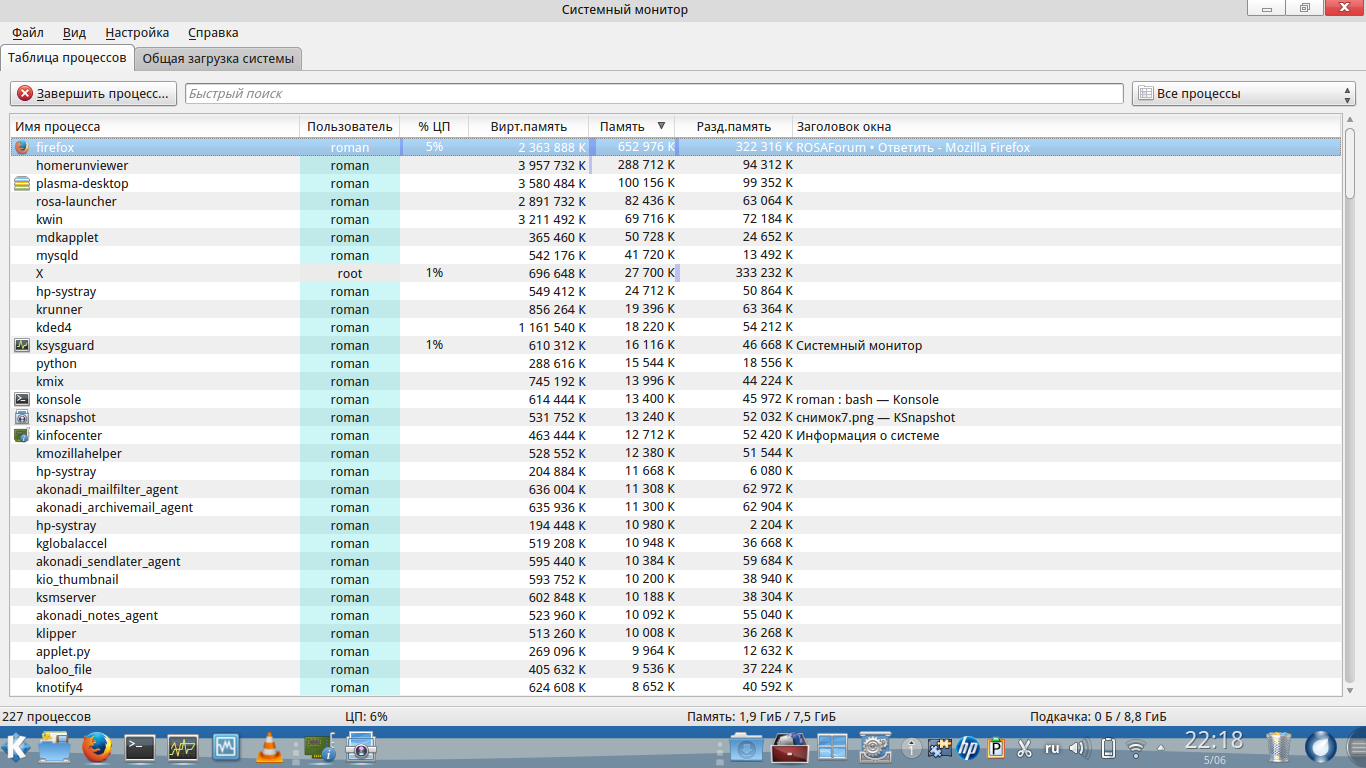This screenshot has width=1366, height=768.
Task: Click the blue graph monitor taskbar icon
Action: [x=226, y=747]
